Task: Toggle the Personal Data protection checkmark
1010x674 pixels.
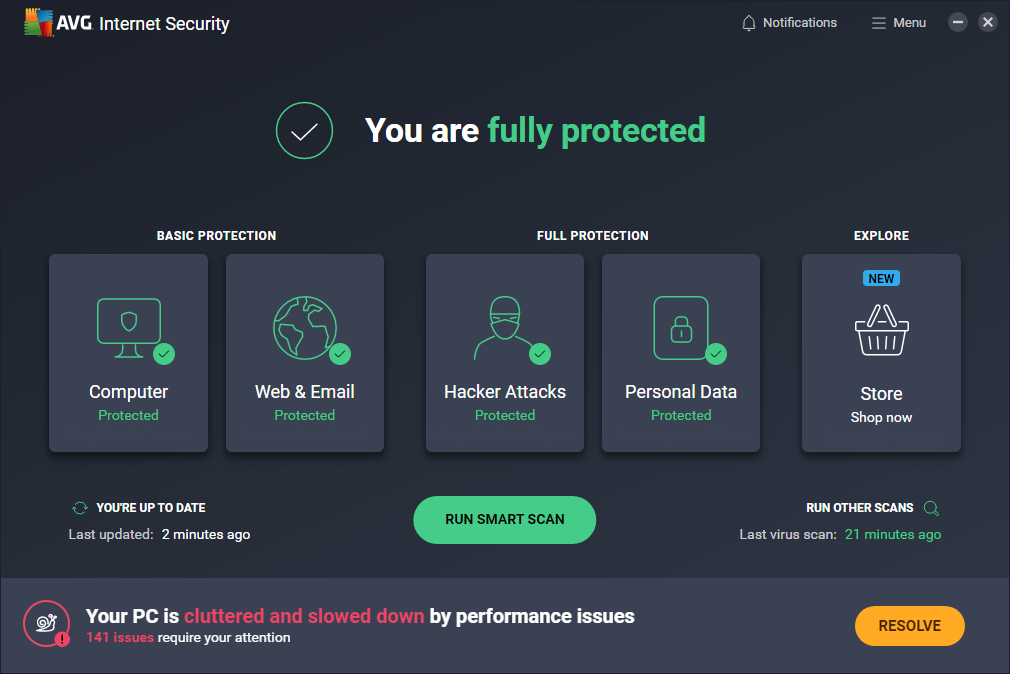Action: (716, 355)
